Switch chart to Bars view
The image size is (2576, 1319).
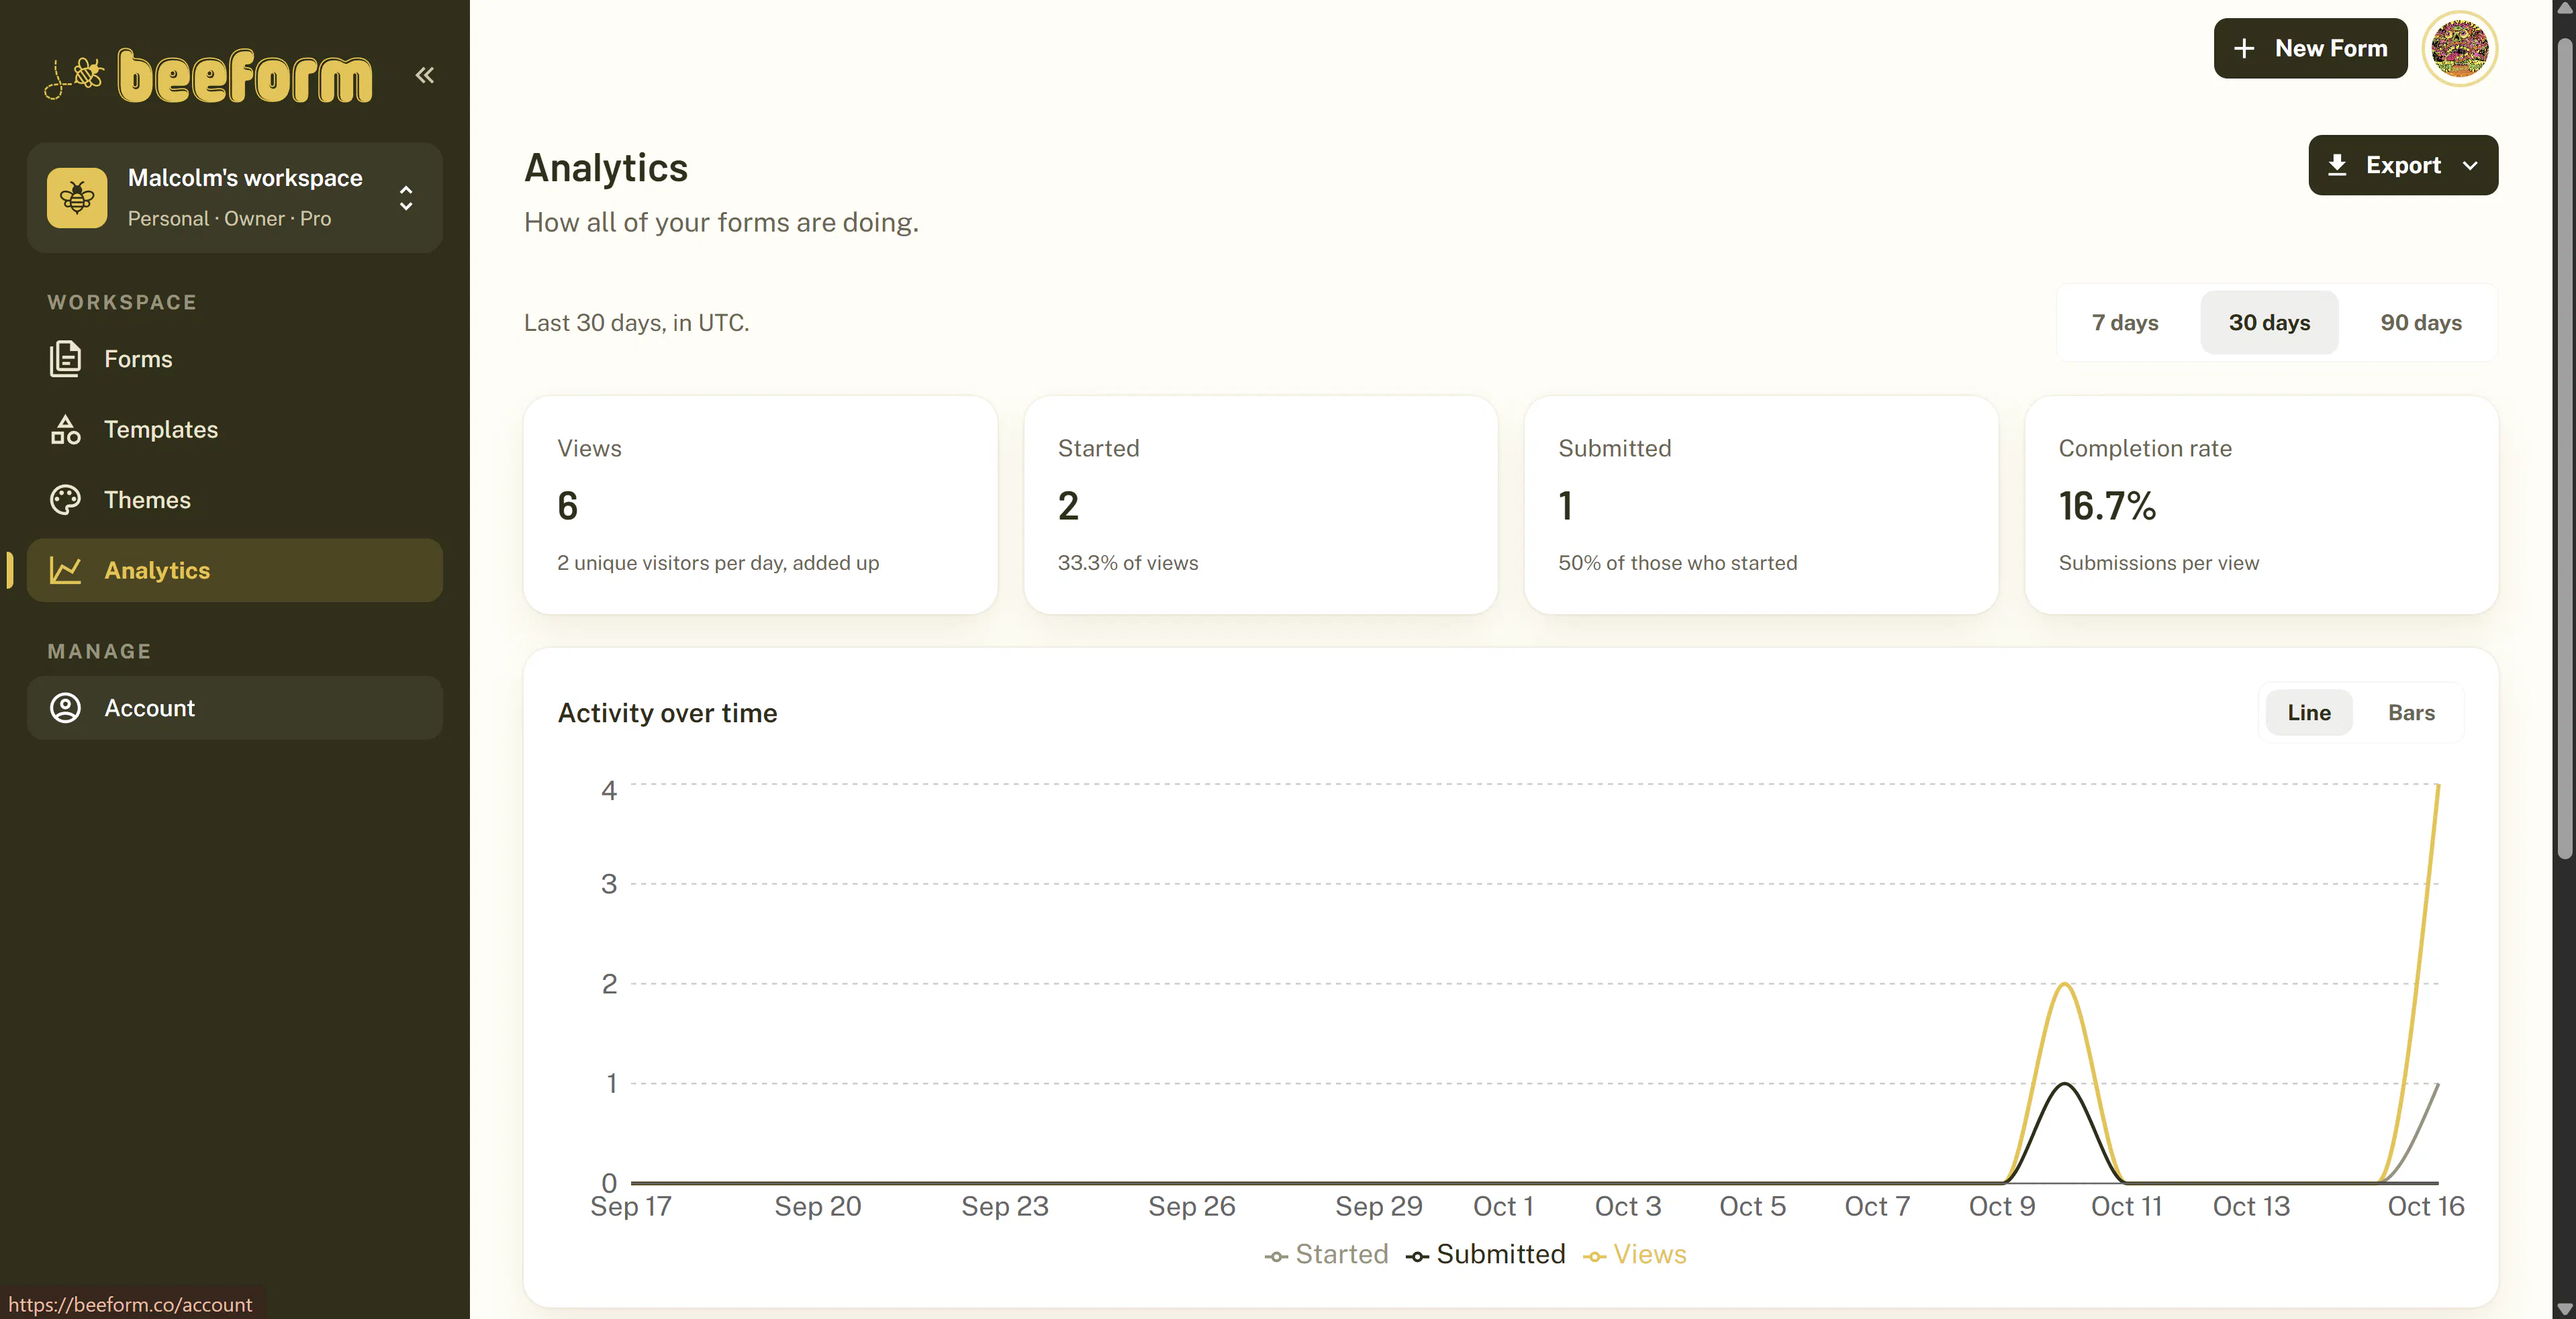[2411, 712]
